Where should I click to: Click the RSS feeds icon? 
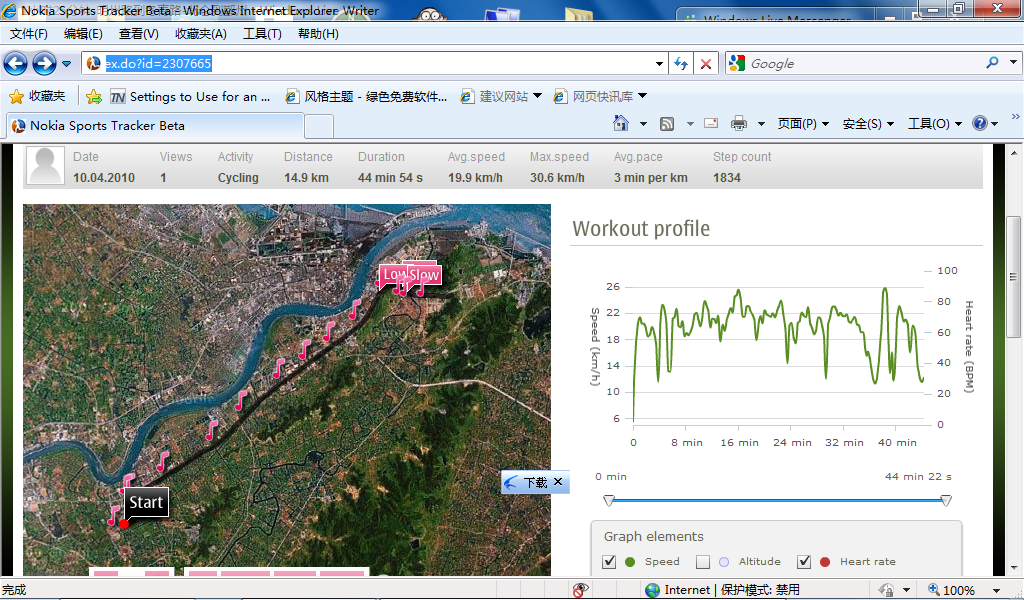click(x=667, y=123)
